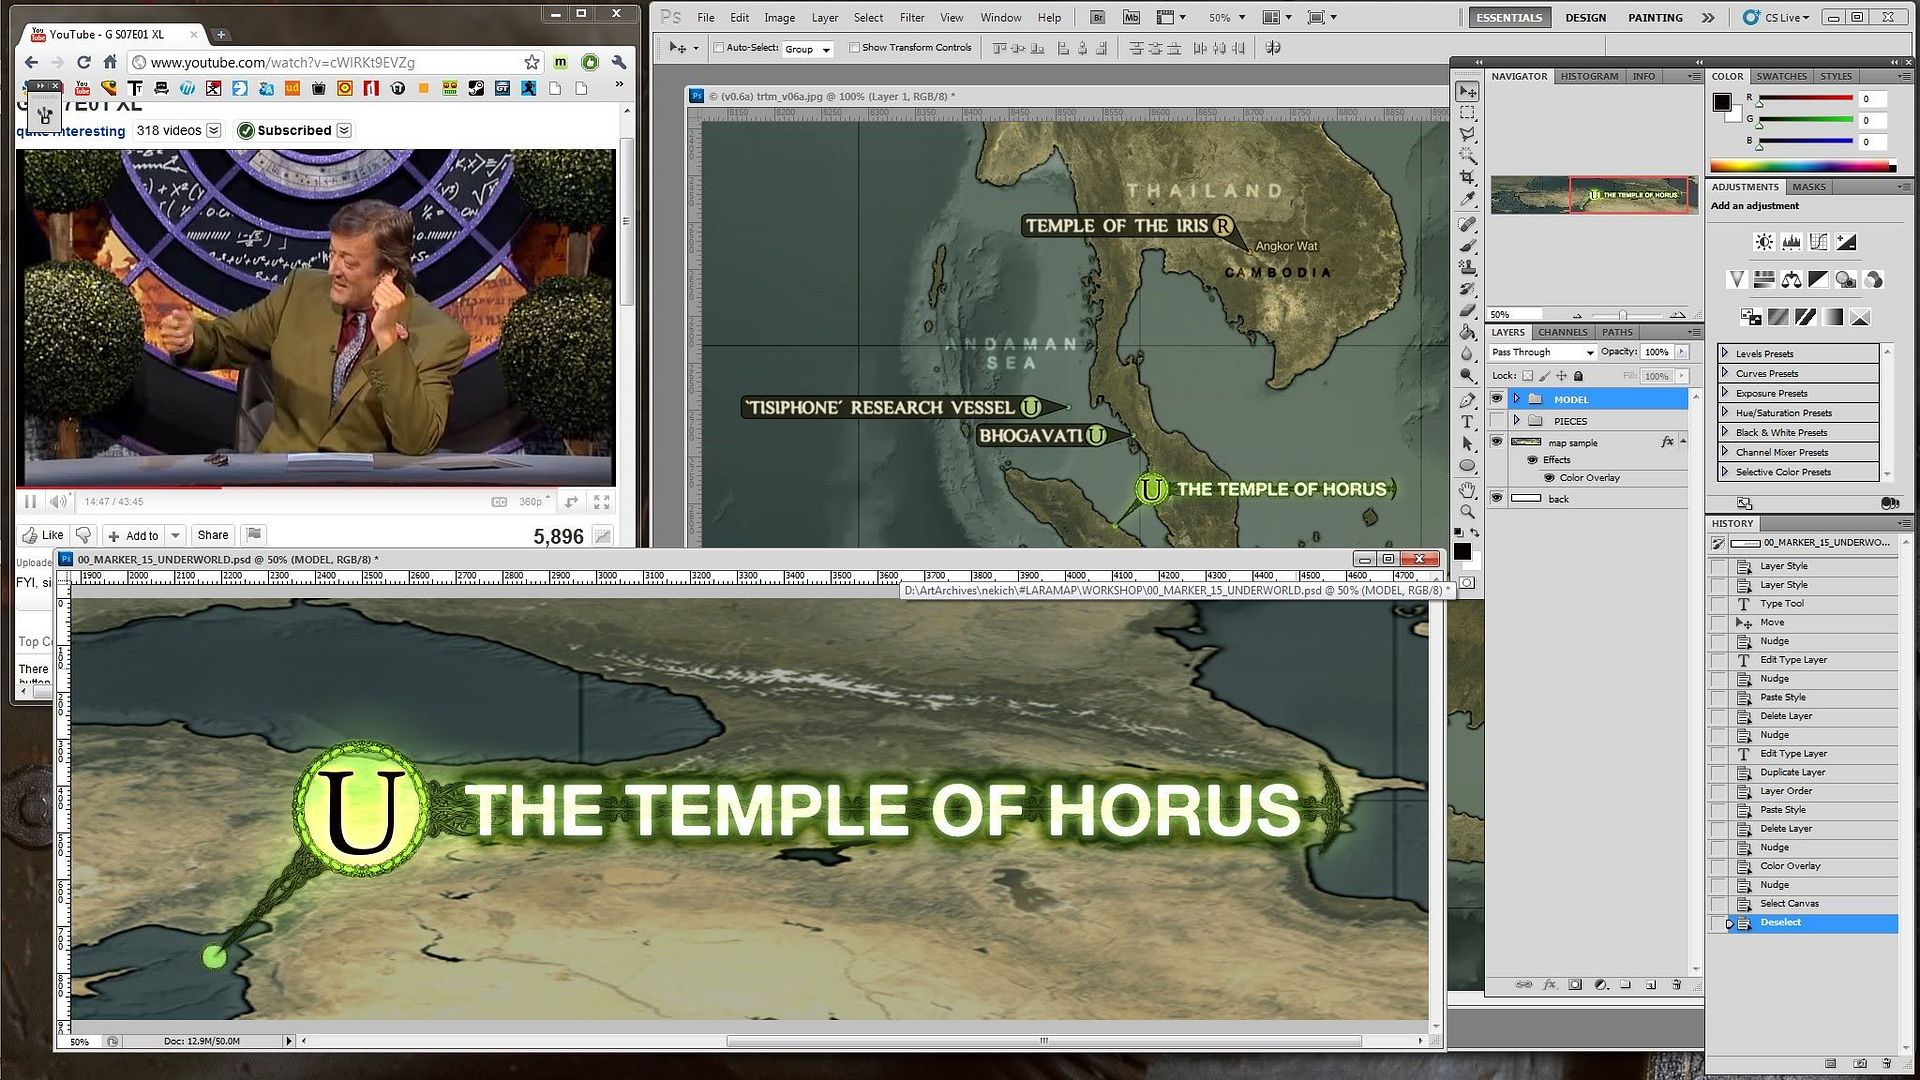Add a Curves adjustment
The height and width of the screenshot is (1080, 1920).
[x=1818, y=242]
